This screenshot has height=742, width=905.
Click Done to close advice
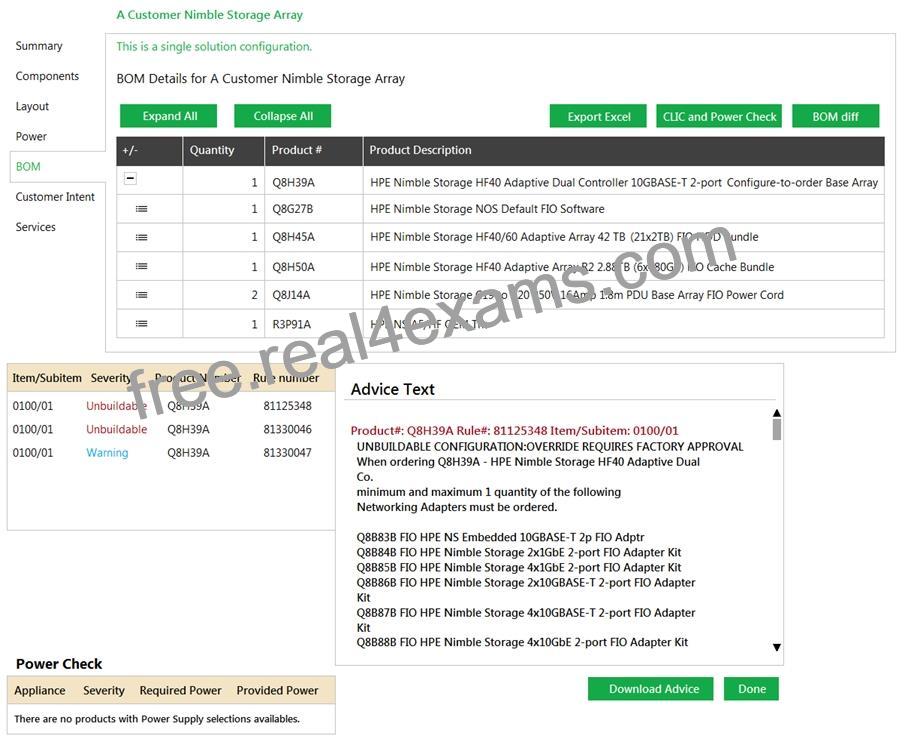(751, 689)
